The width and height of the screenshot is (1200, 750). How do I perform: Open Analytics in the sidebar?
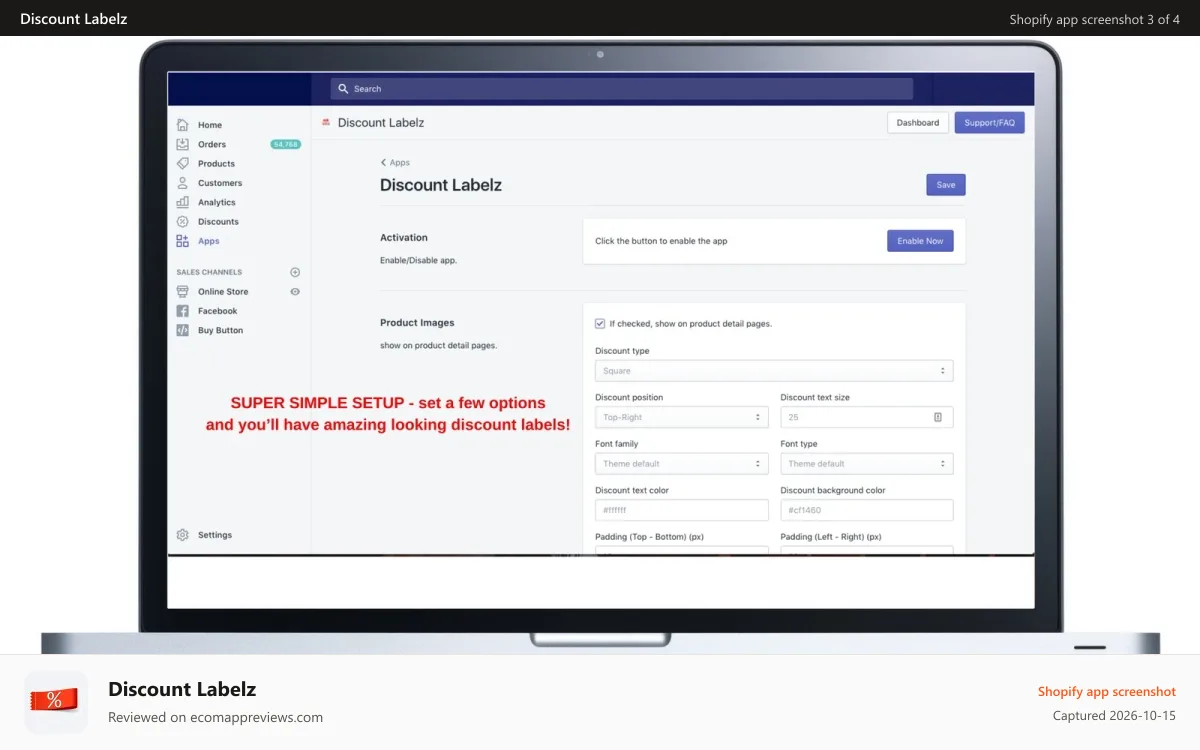[217, 202]
